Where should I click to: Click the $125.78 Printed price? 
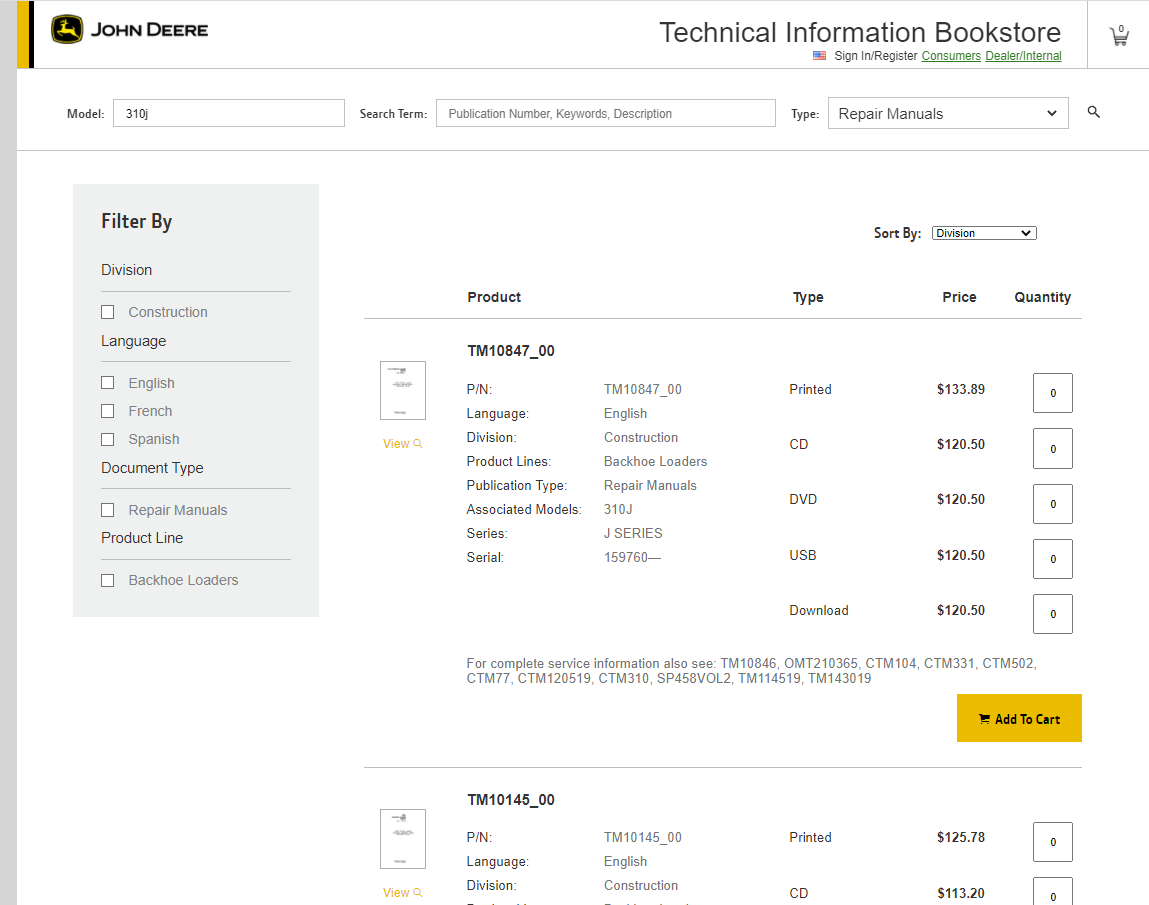pos(961,837)
